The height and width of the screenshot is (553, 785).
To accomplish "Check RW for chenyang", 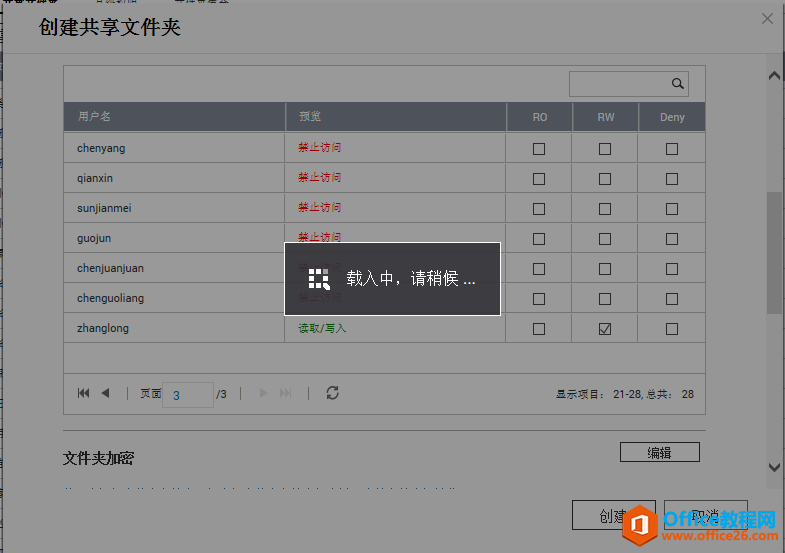I will pos(605,149).
